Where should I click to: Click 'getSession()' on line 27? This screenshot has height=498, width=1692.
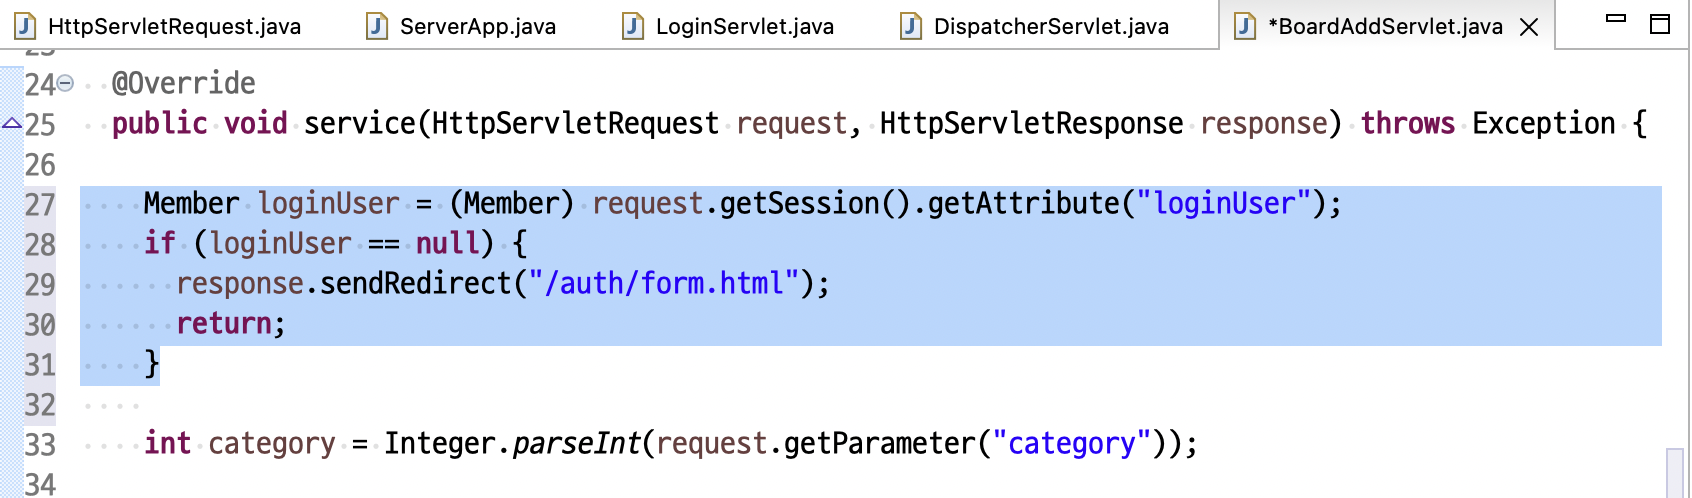(815, 204)
